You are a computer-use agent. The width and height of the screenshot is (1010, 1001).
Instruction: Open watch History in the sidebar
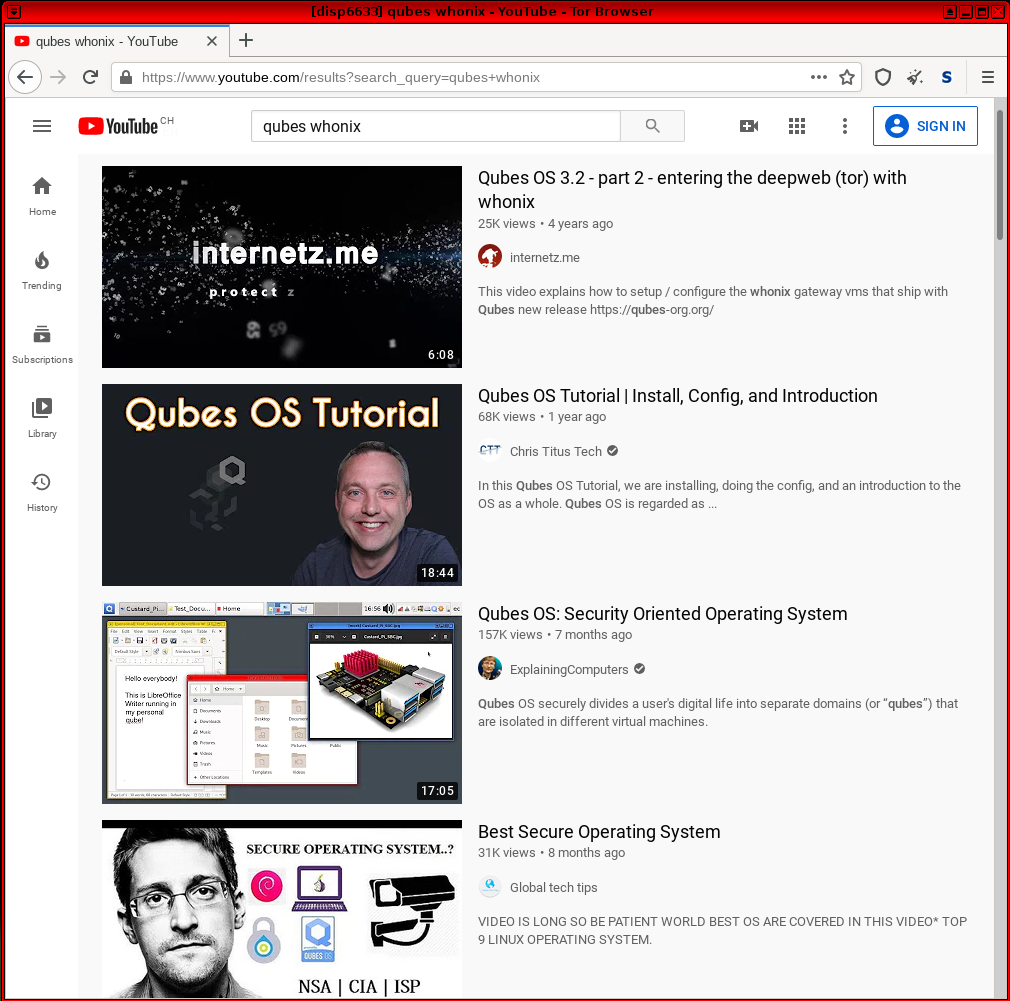42,492
